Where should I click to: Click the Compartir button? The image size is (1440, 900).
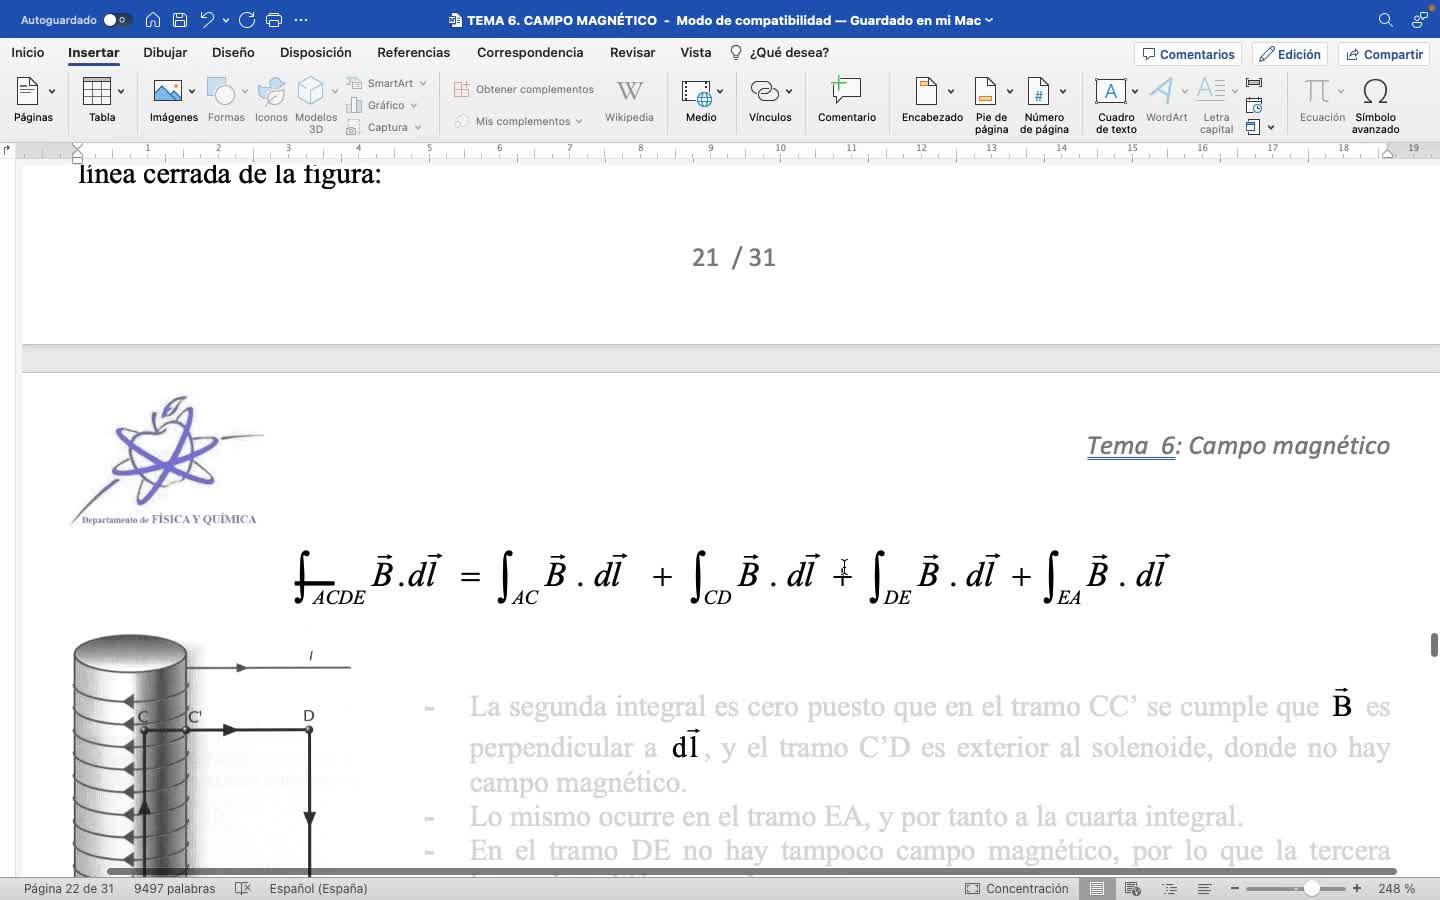click(1384, 54)
